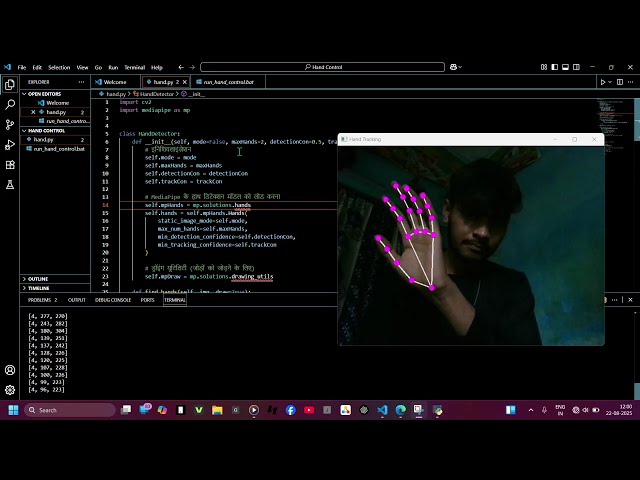The image size is (640, 480).
Task: Click the Explorer more actions ellipsis
Action: [81, 82]
